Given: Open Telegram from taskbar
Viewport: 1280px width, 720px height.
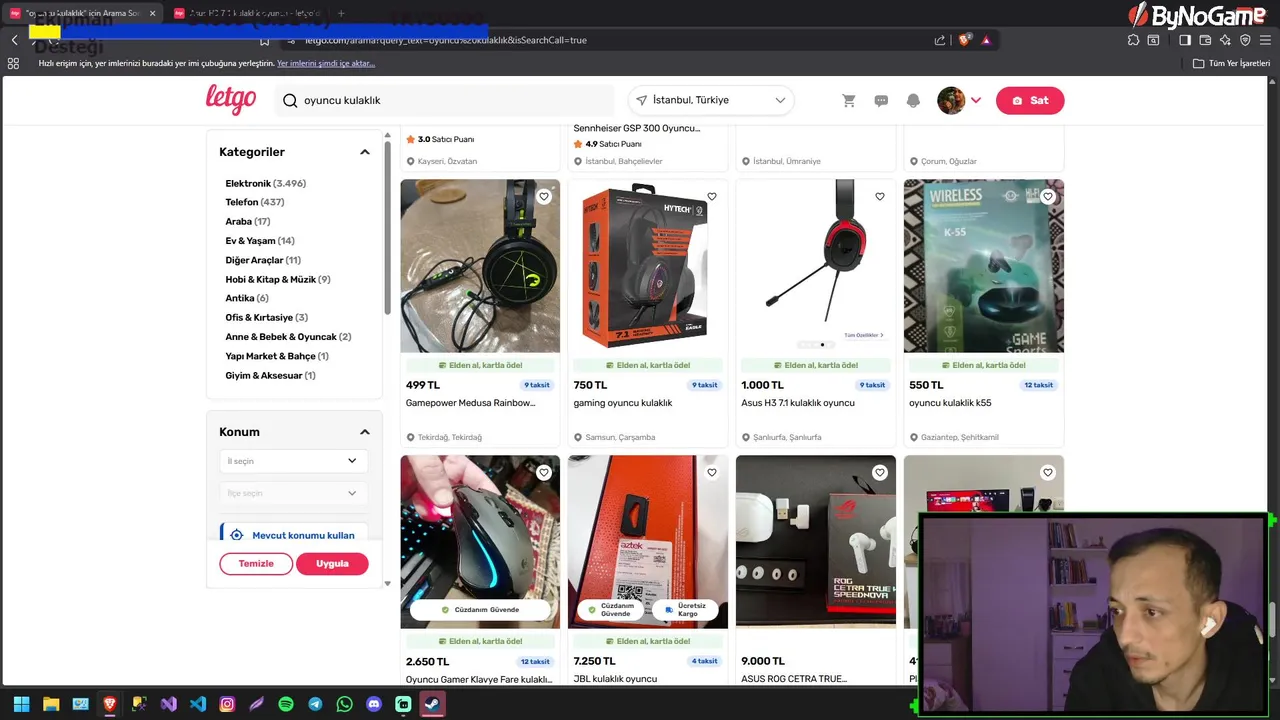Looking at the screenshot, I should (315, 704).
